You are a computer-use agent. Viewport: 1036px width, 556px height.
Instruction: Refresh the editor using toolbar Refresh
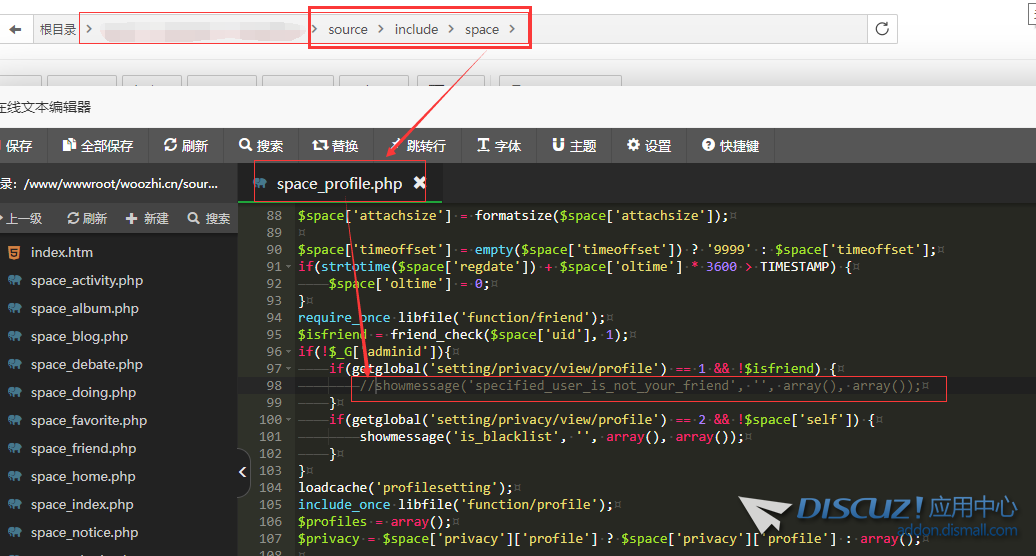pos(186,146)
